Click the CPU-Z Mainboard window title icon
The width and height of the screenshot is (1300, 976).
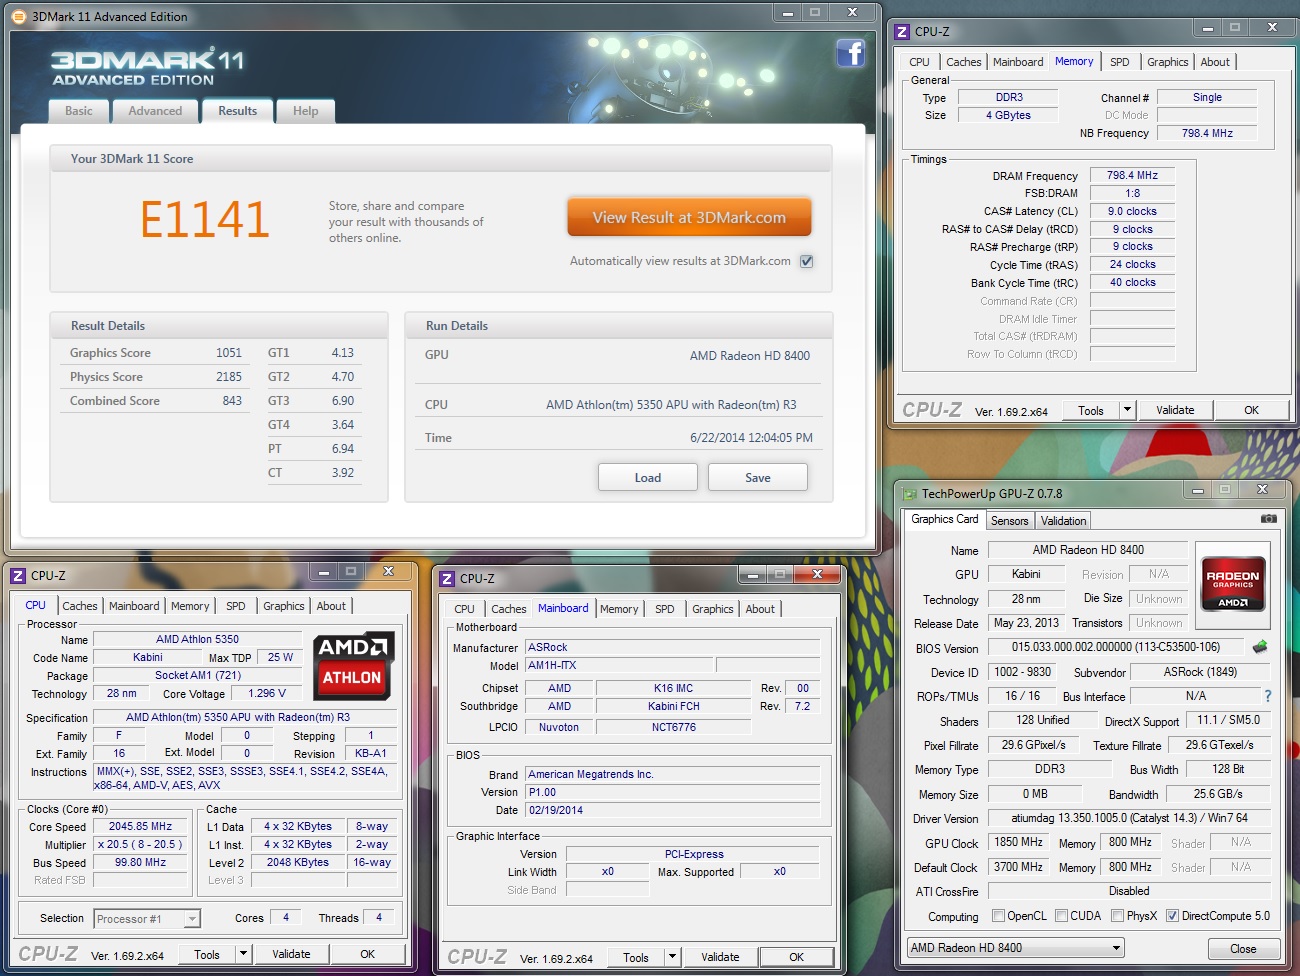(448, 578)
